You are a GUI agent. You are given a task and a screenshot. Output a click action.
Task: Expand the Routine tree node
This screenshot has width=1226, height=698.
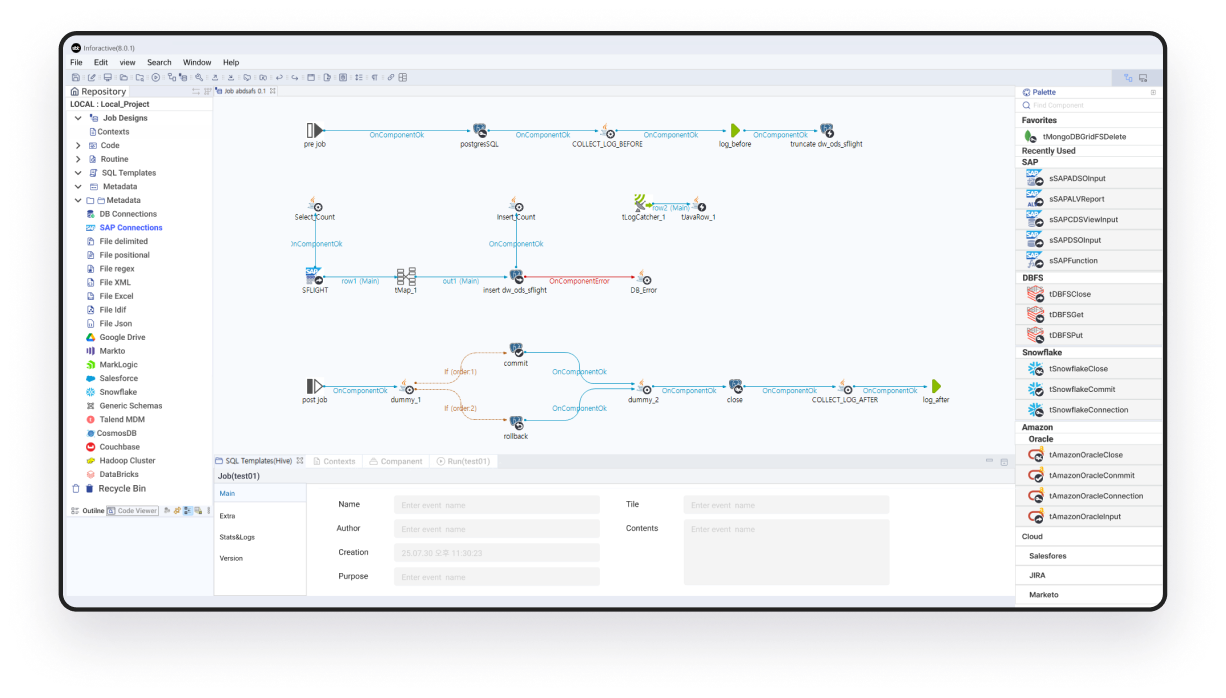pos(78,159)
